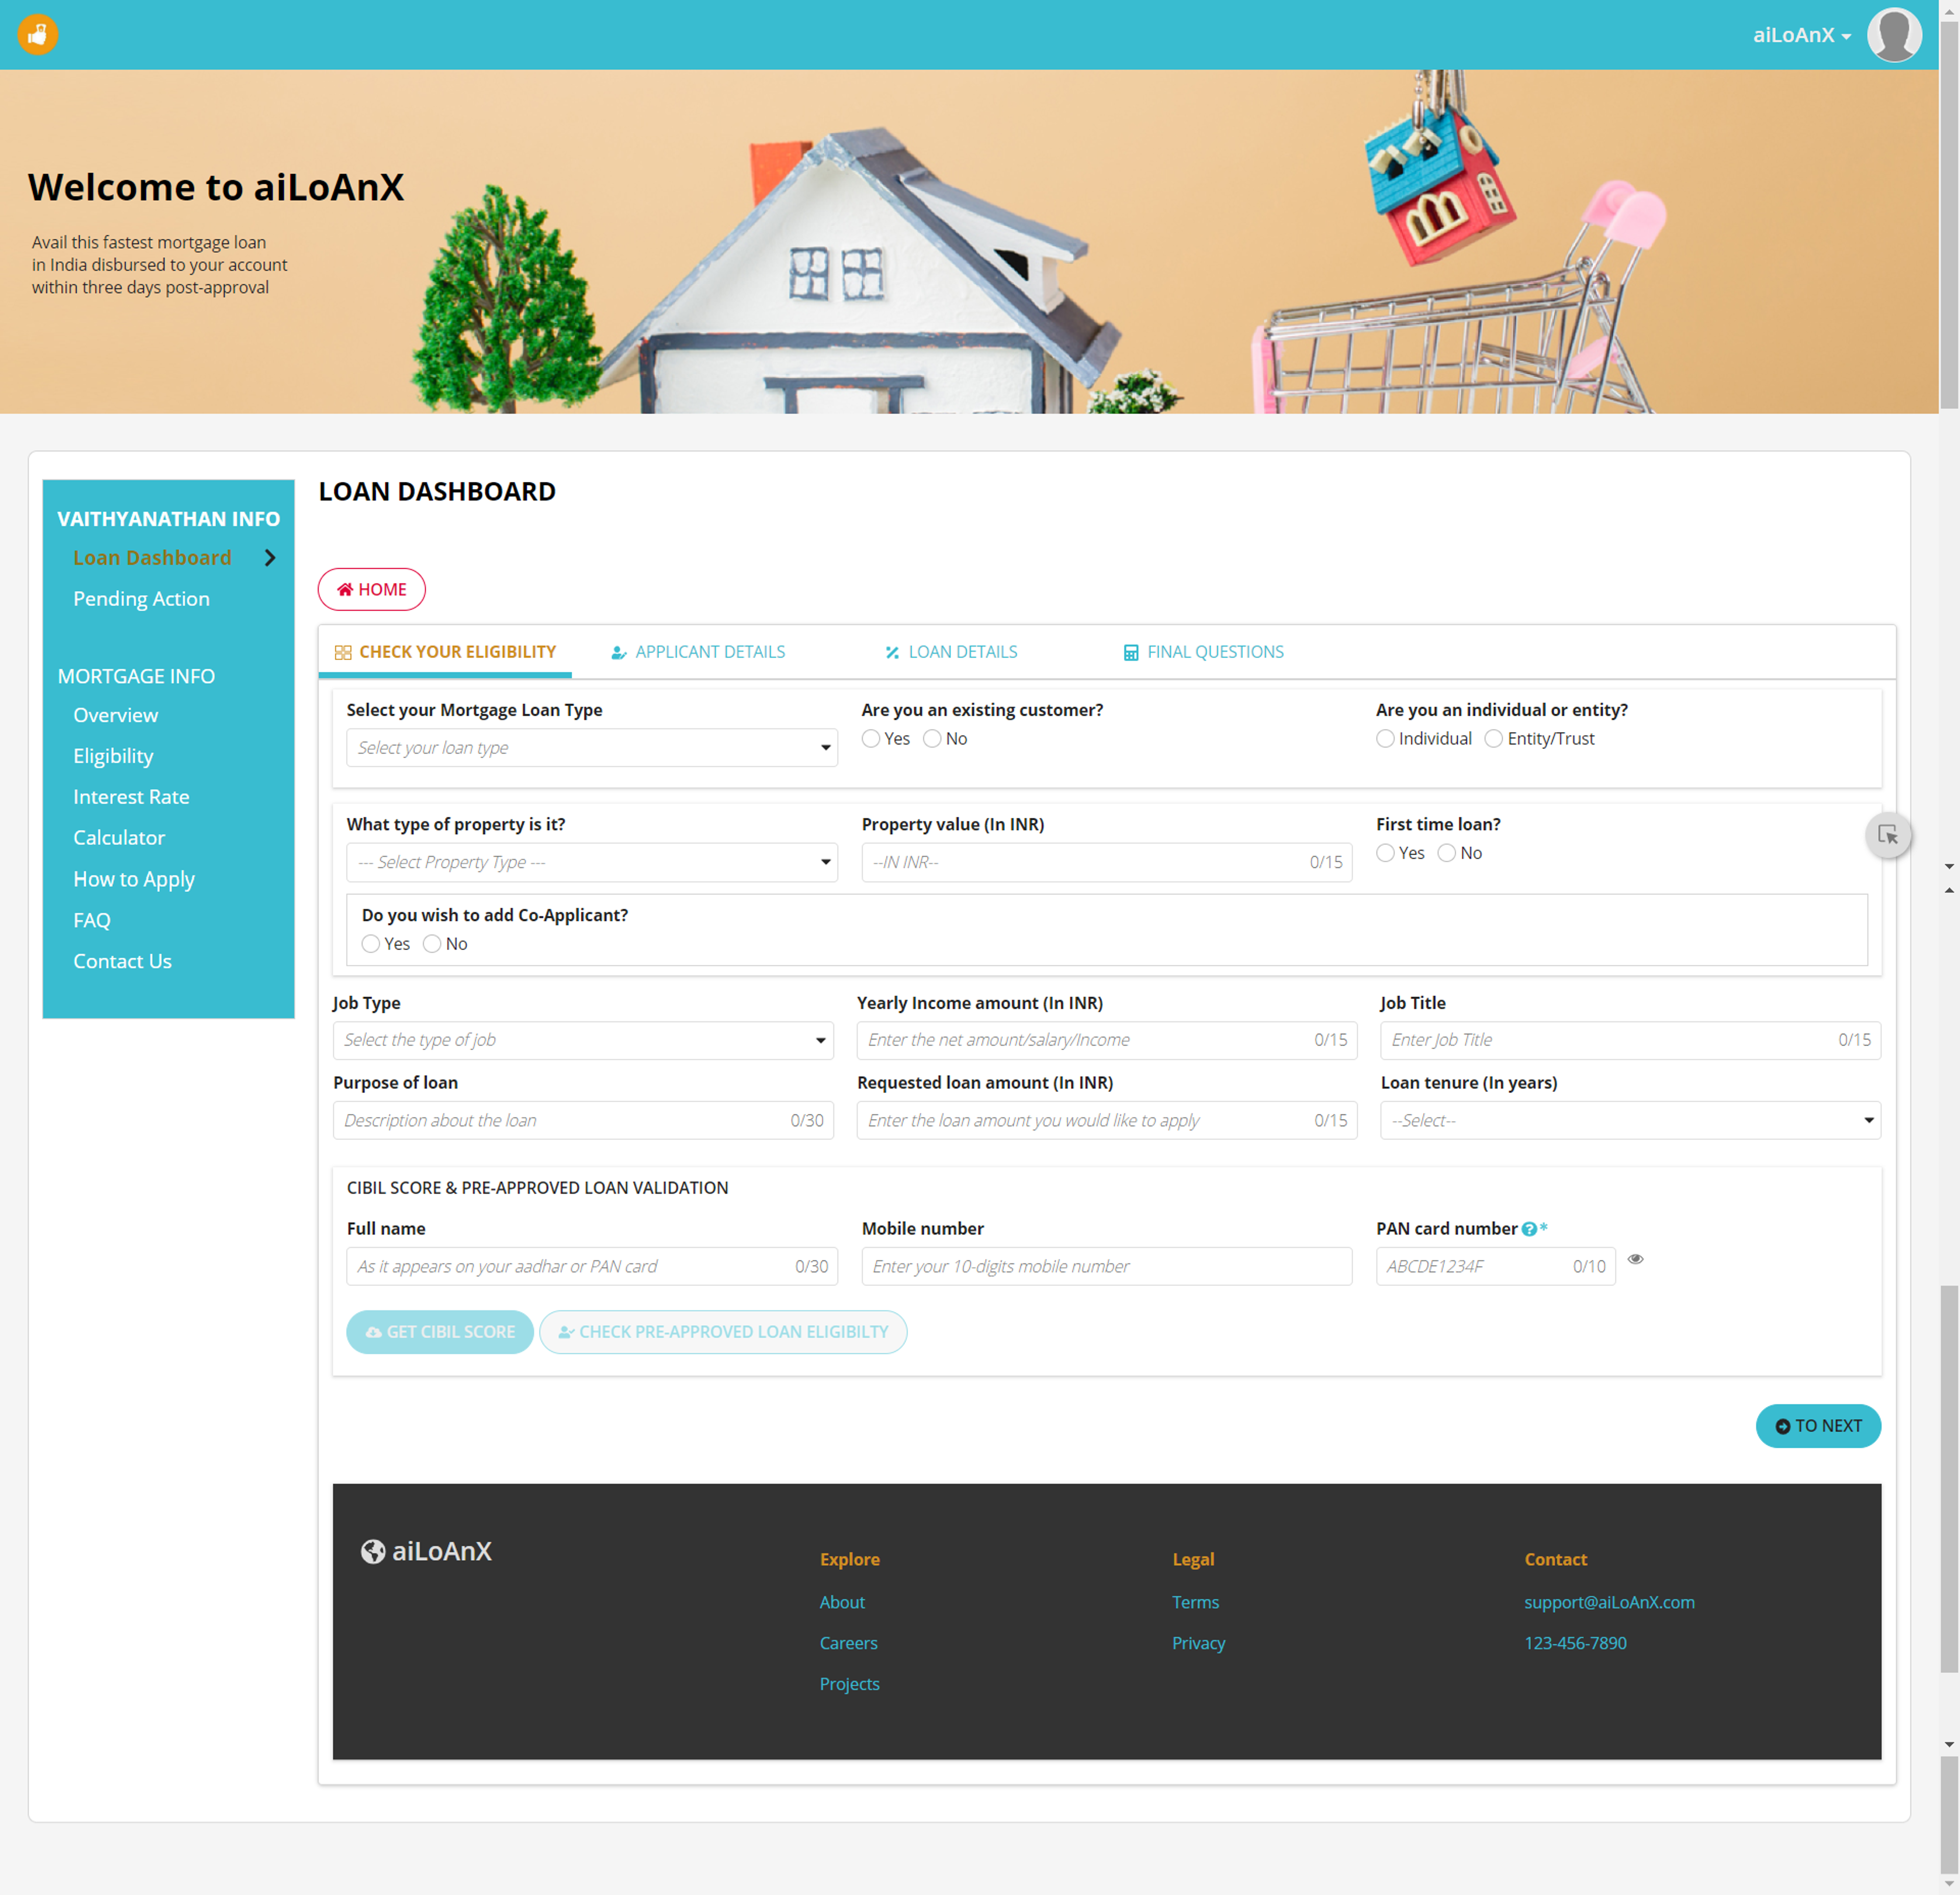Open the Careers footer link
This screenshot has width=1960, height=1895.
848,1643
